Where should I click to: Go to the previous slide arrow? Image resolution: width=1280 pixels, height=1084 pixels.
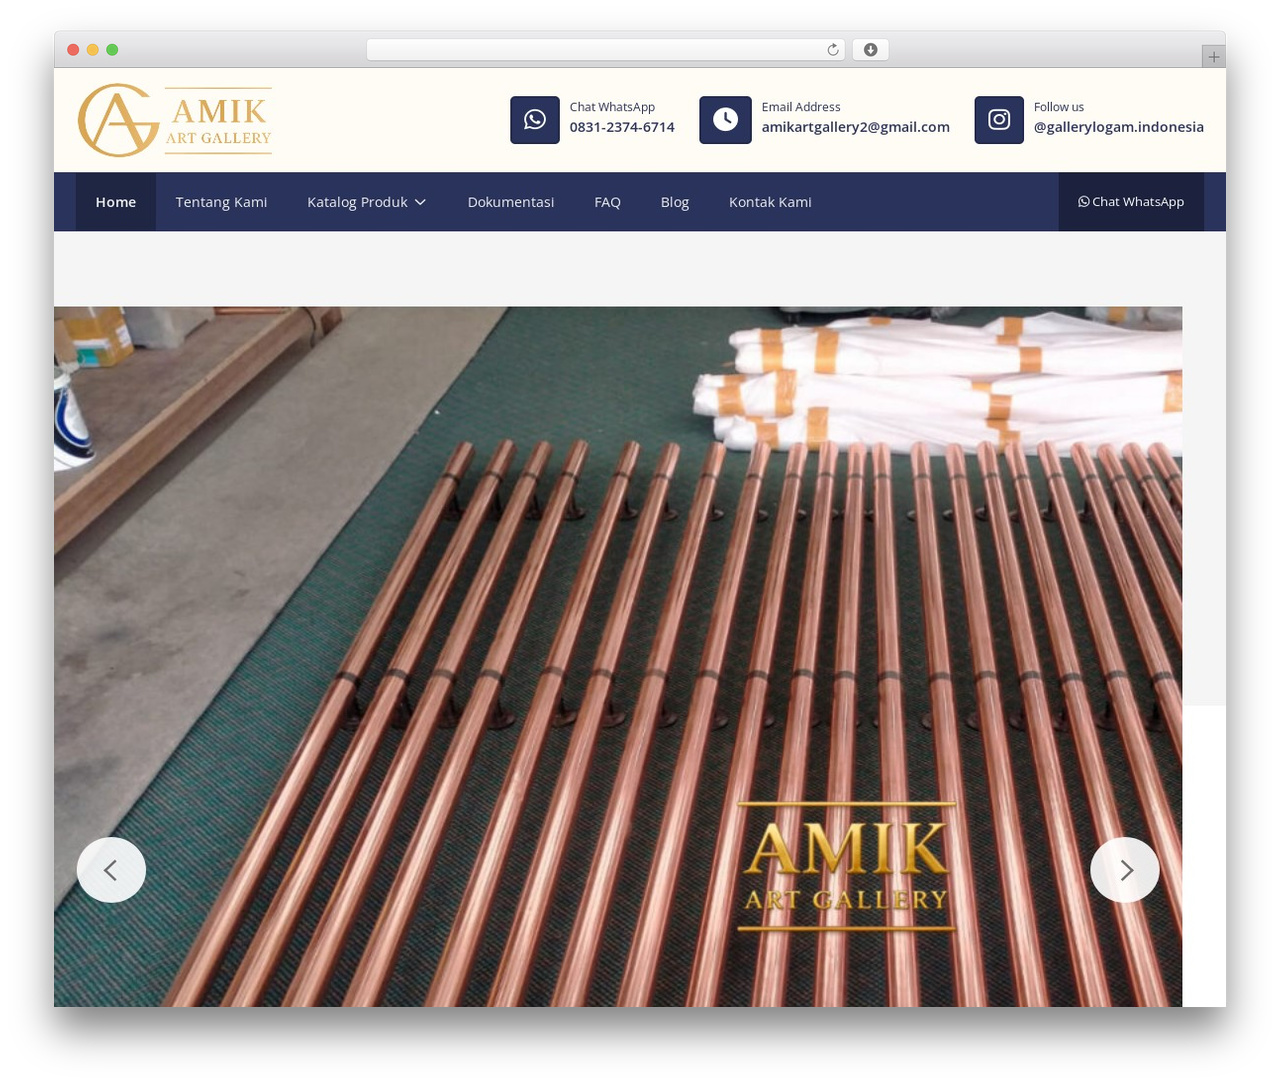[111, 870]
